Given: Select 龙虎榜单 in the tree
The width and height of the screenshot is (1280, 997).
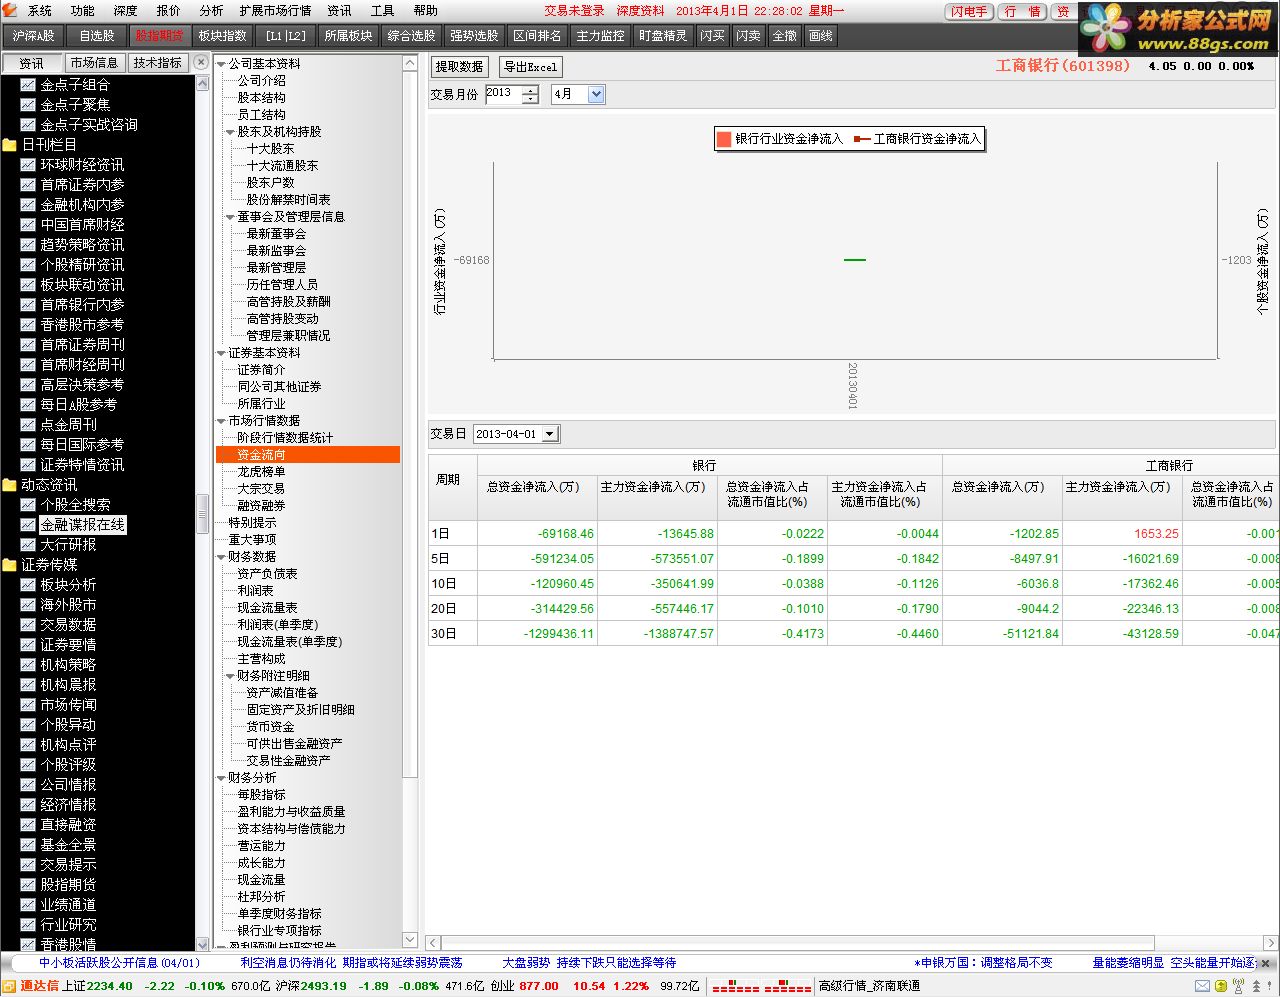Looking at the screenshot, I should pos(261,472).
